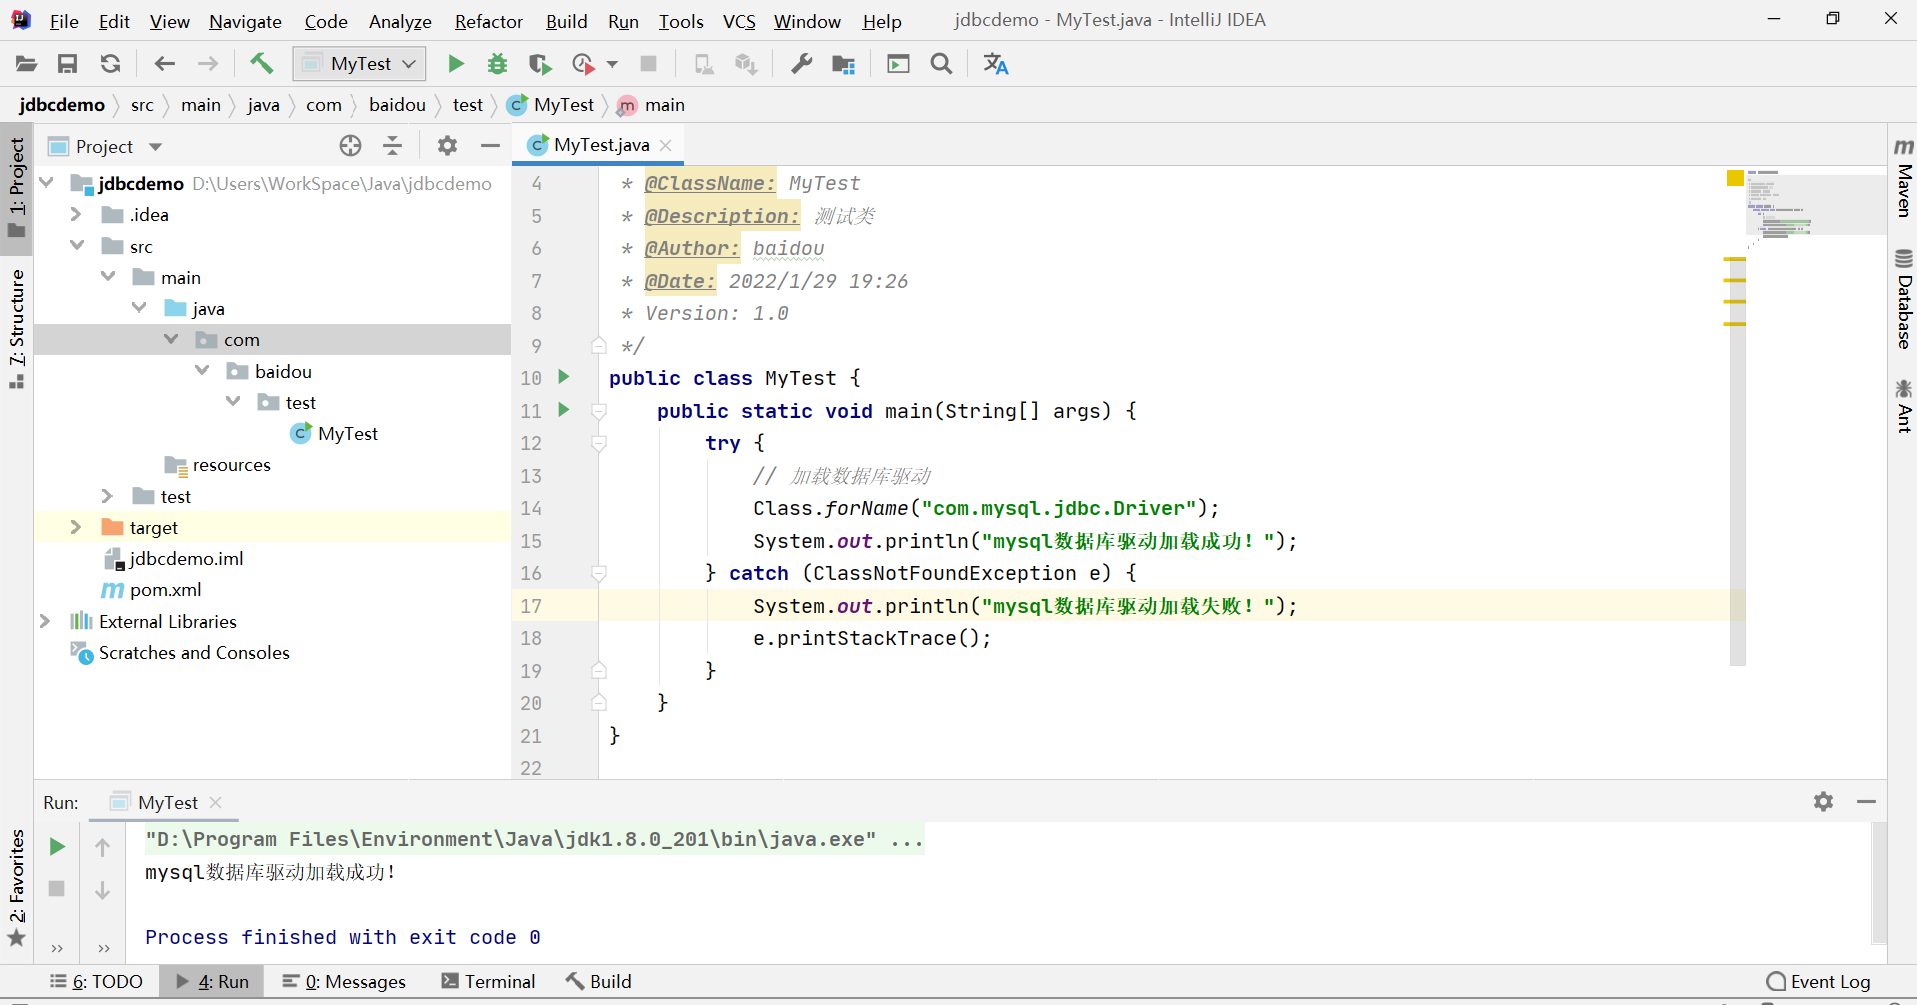Open the VCS menu
The width and height of the screenshot is (1917, 1005).
pyautogui.click(x=739, y=21)
